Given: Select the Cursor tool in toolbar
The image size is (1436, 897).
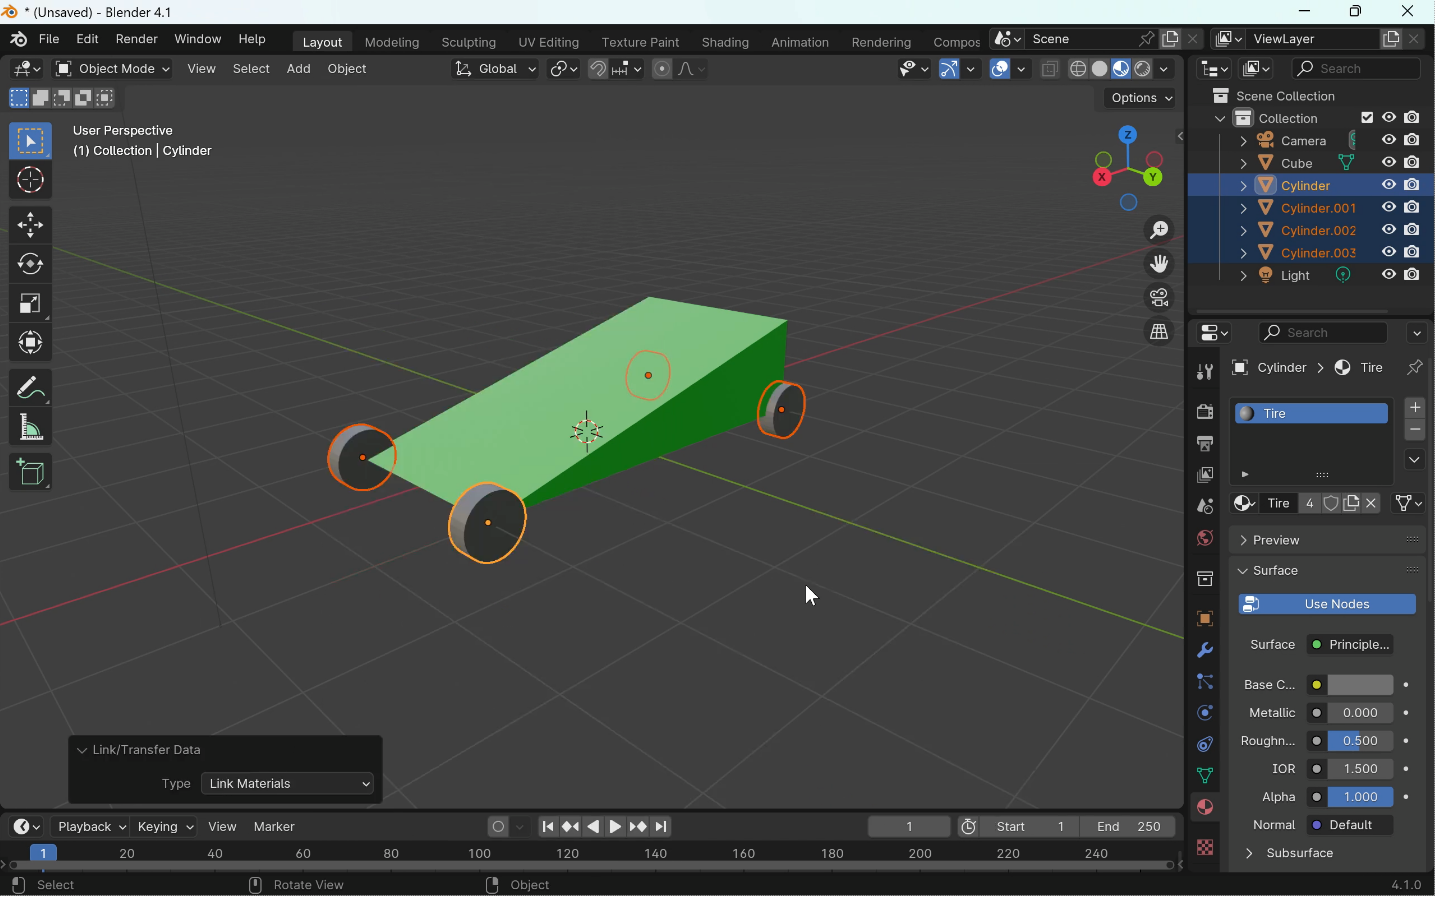Looking at the screenshot, I should tap(30, 181).
